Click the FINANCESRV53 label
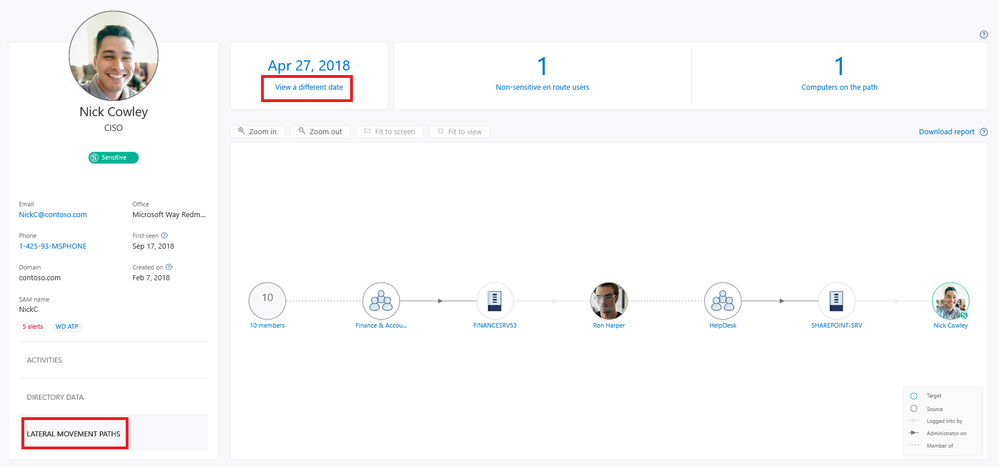 pos(495,325)
